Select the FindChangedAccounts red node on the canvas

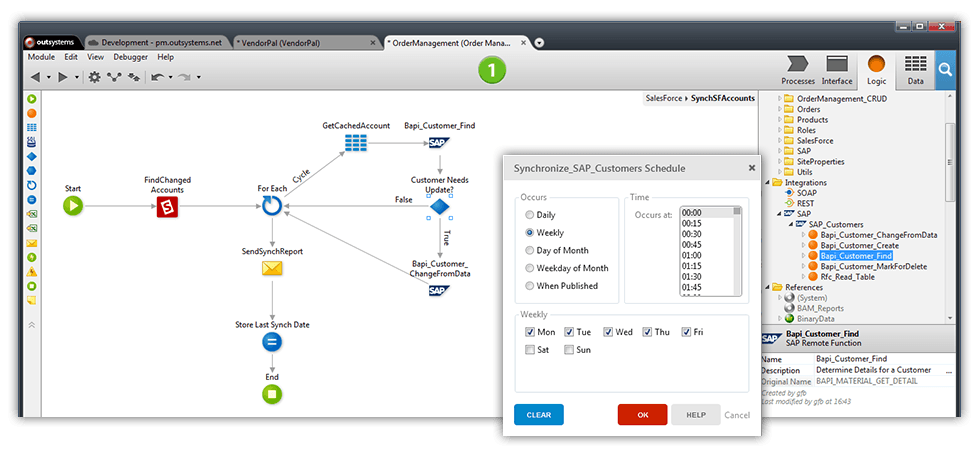167,206
